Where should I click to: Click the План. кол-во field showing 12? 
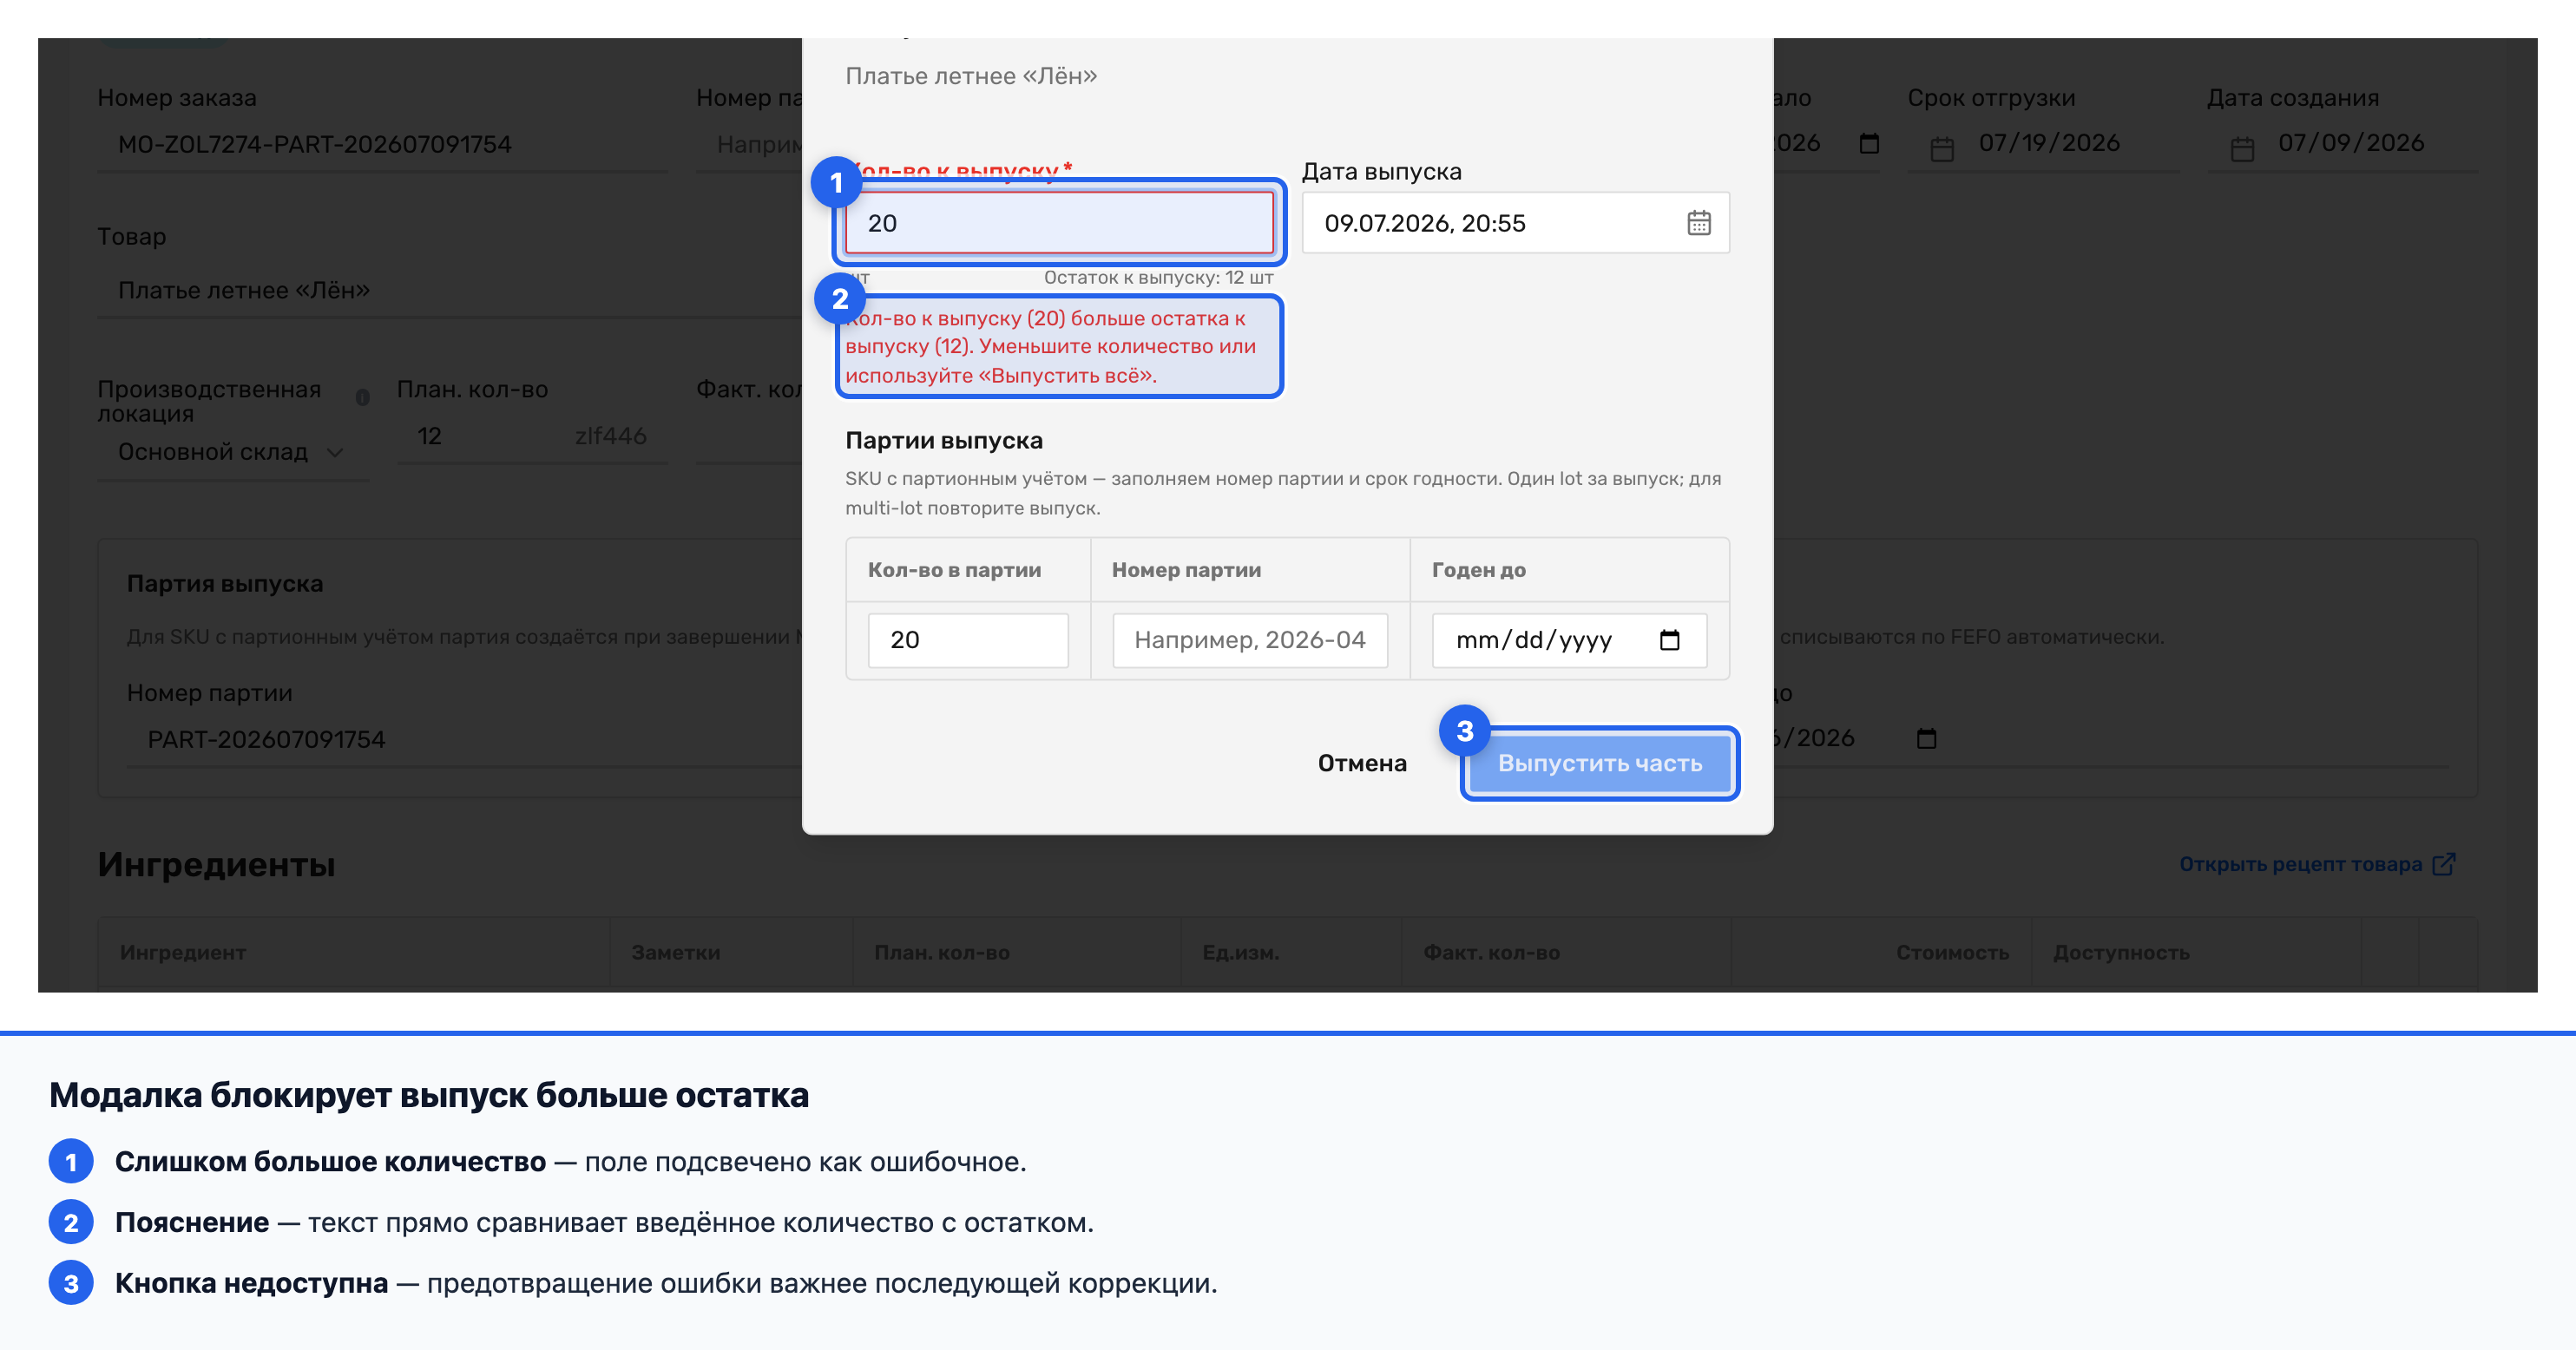click(x=531, y=436)
